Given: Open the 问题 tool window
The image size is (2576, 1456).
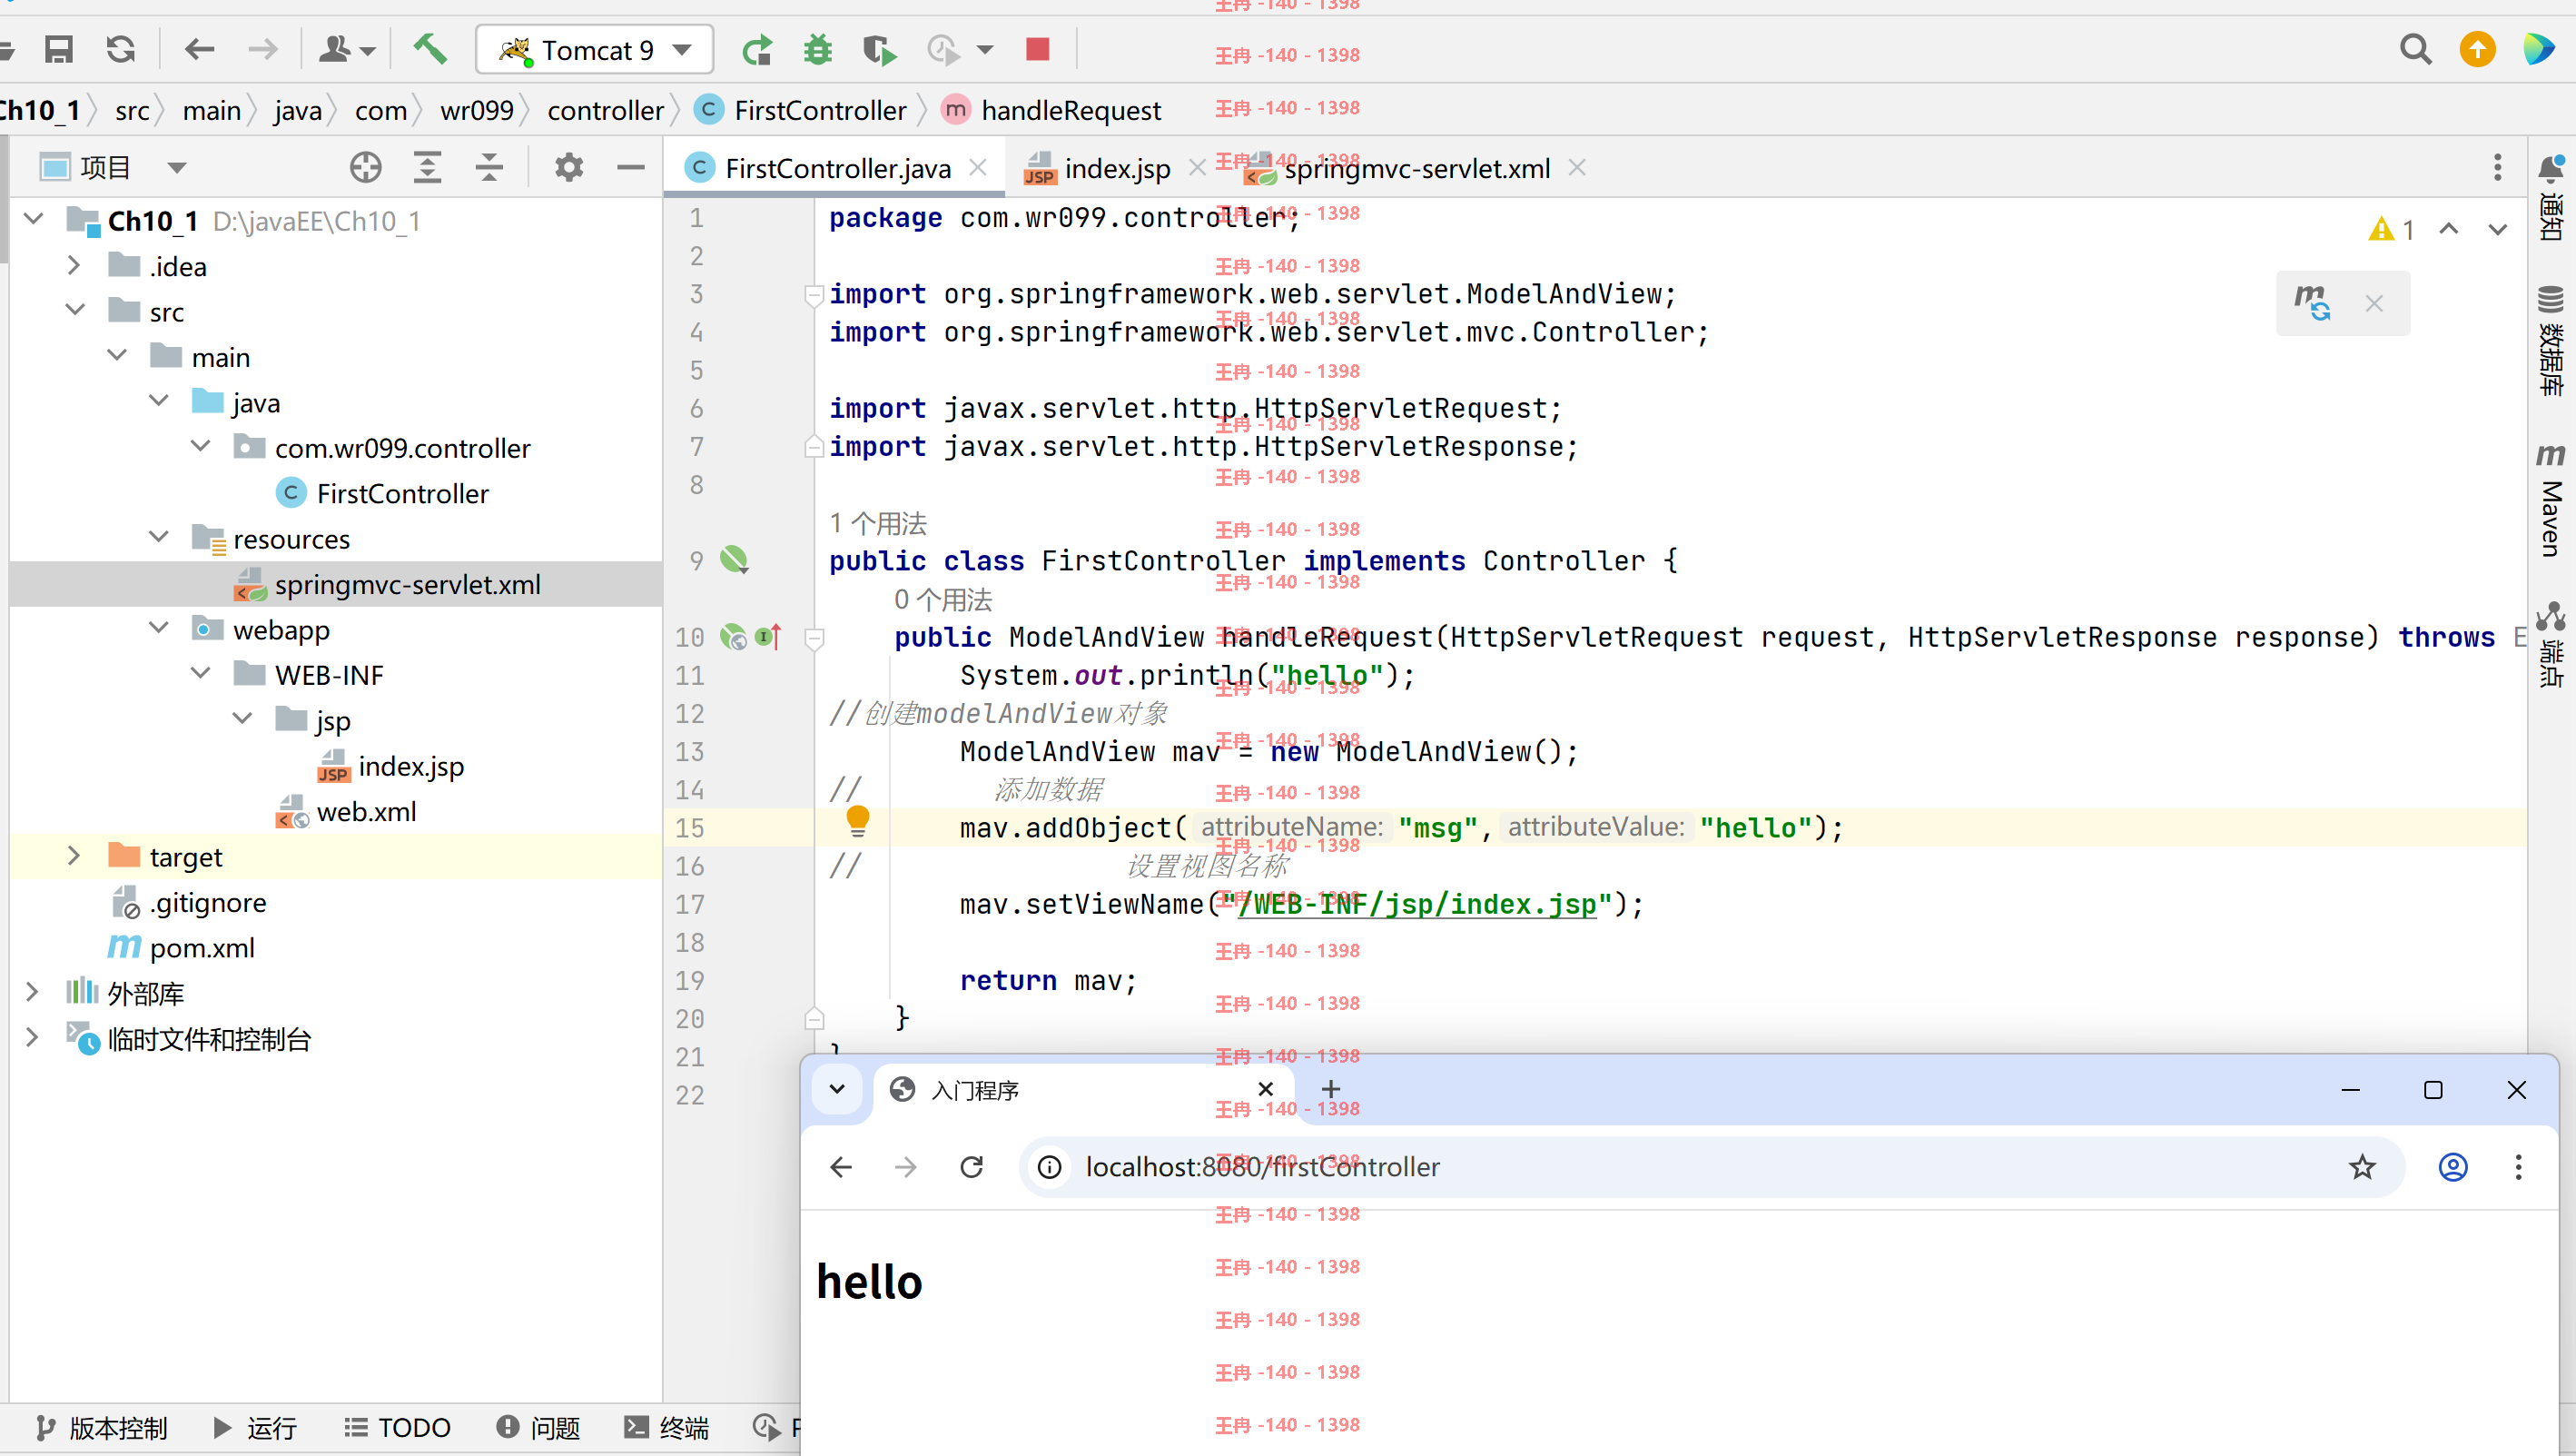Looking at the screenshot, I should (538, 1427).
